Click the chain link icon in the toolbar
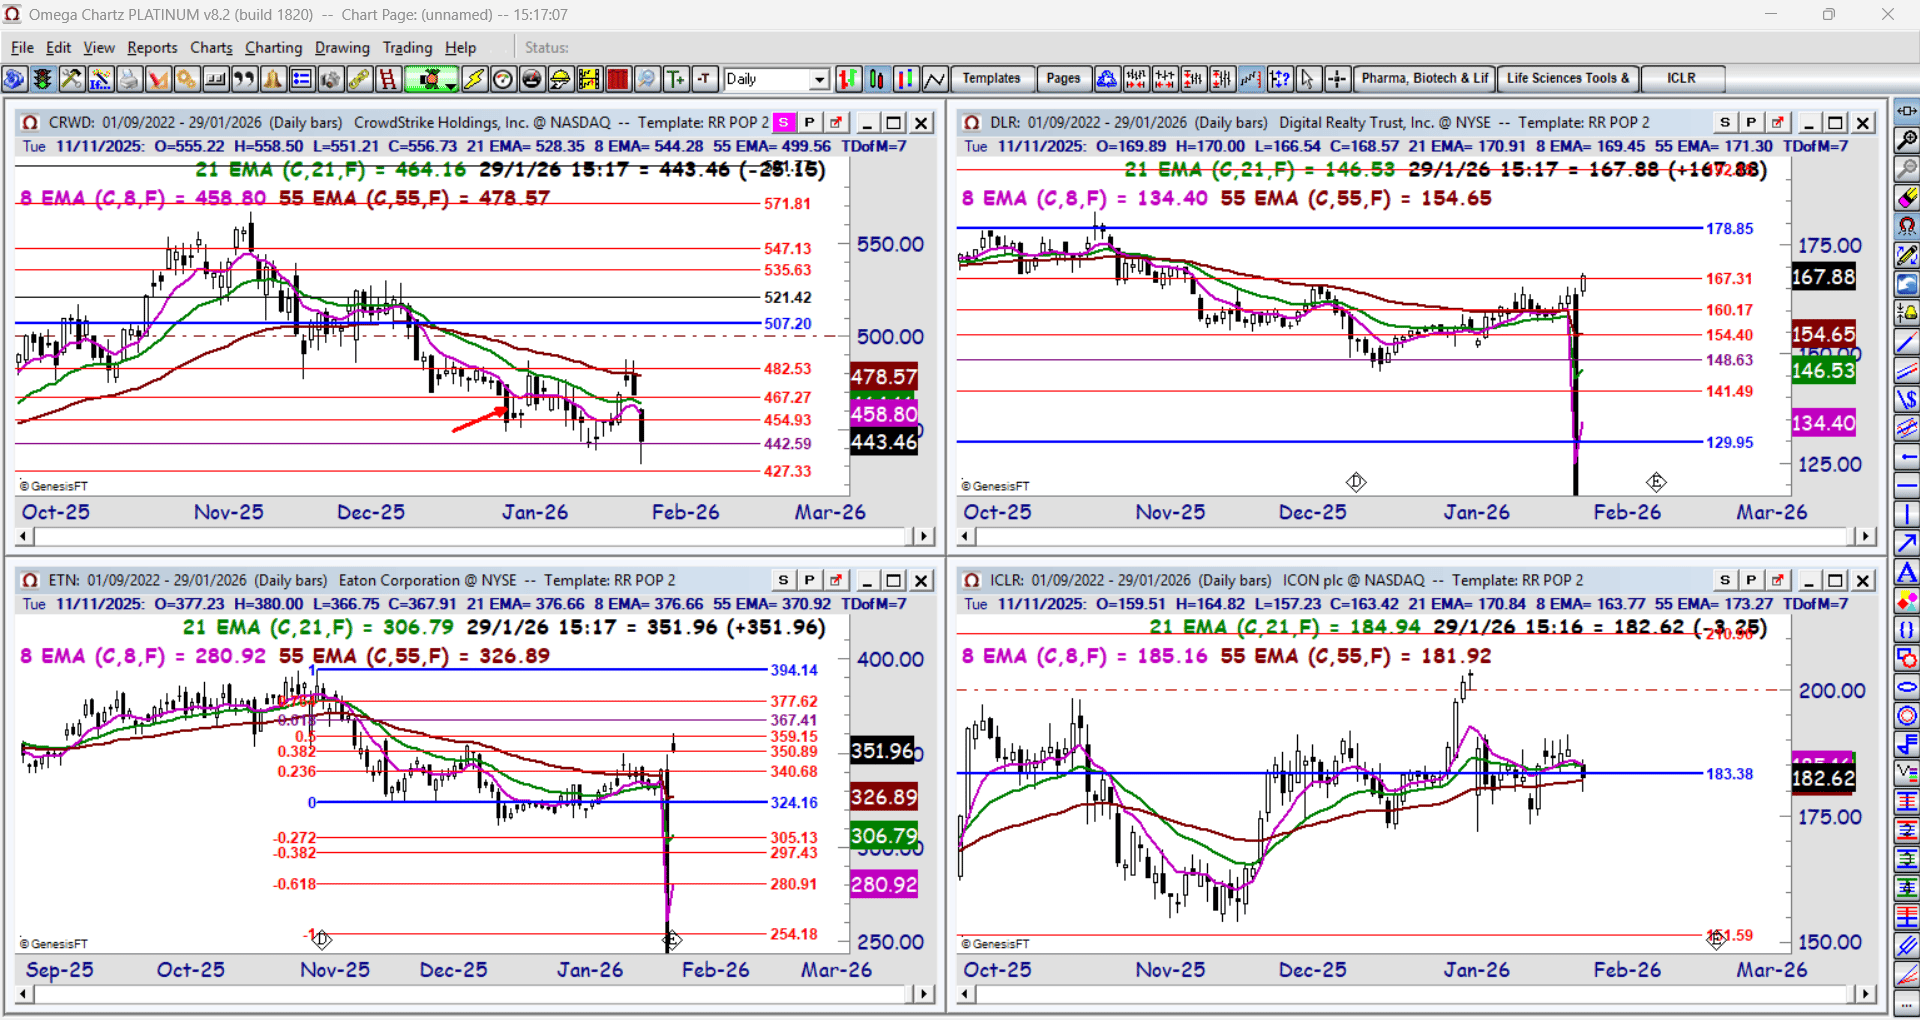This screenshot has width=1920, height=1020. [x=359, y=79]
